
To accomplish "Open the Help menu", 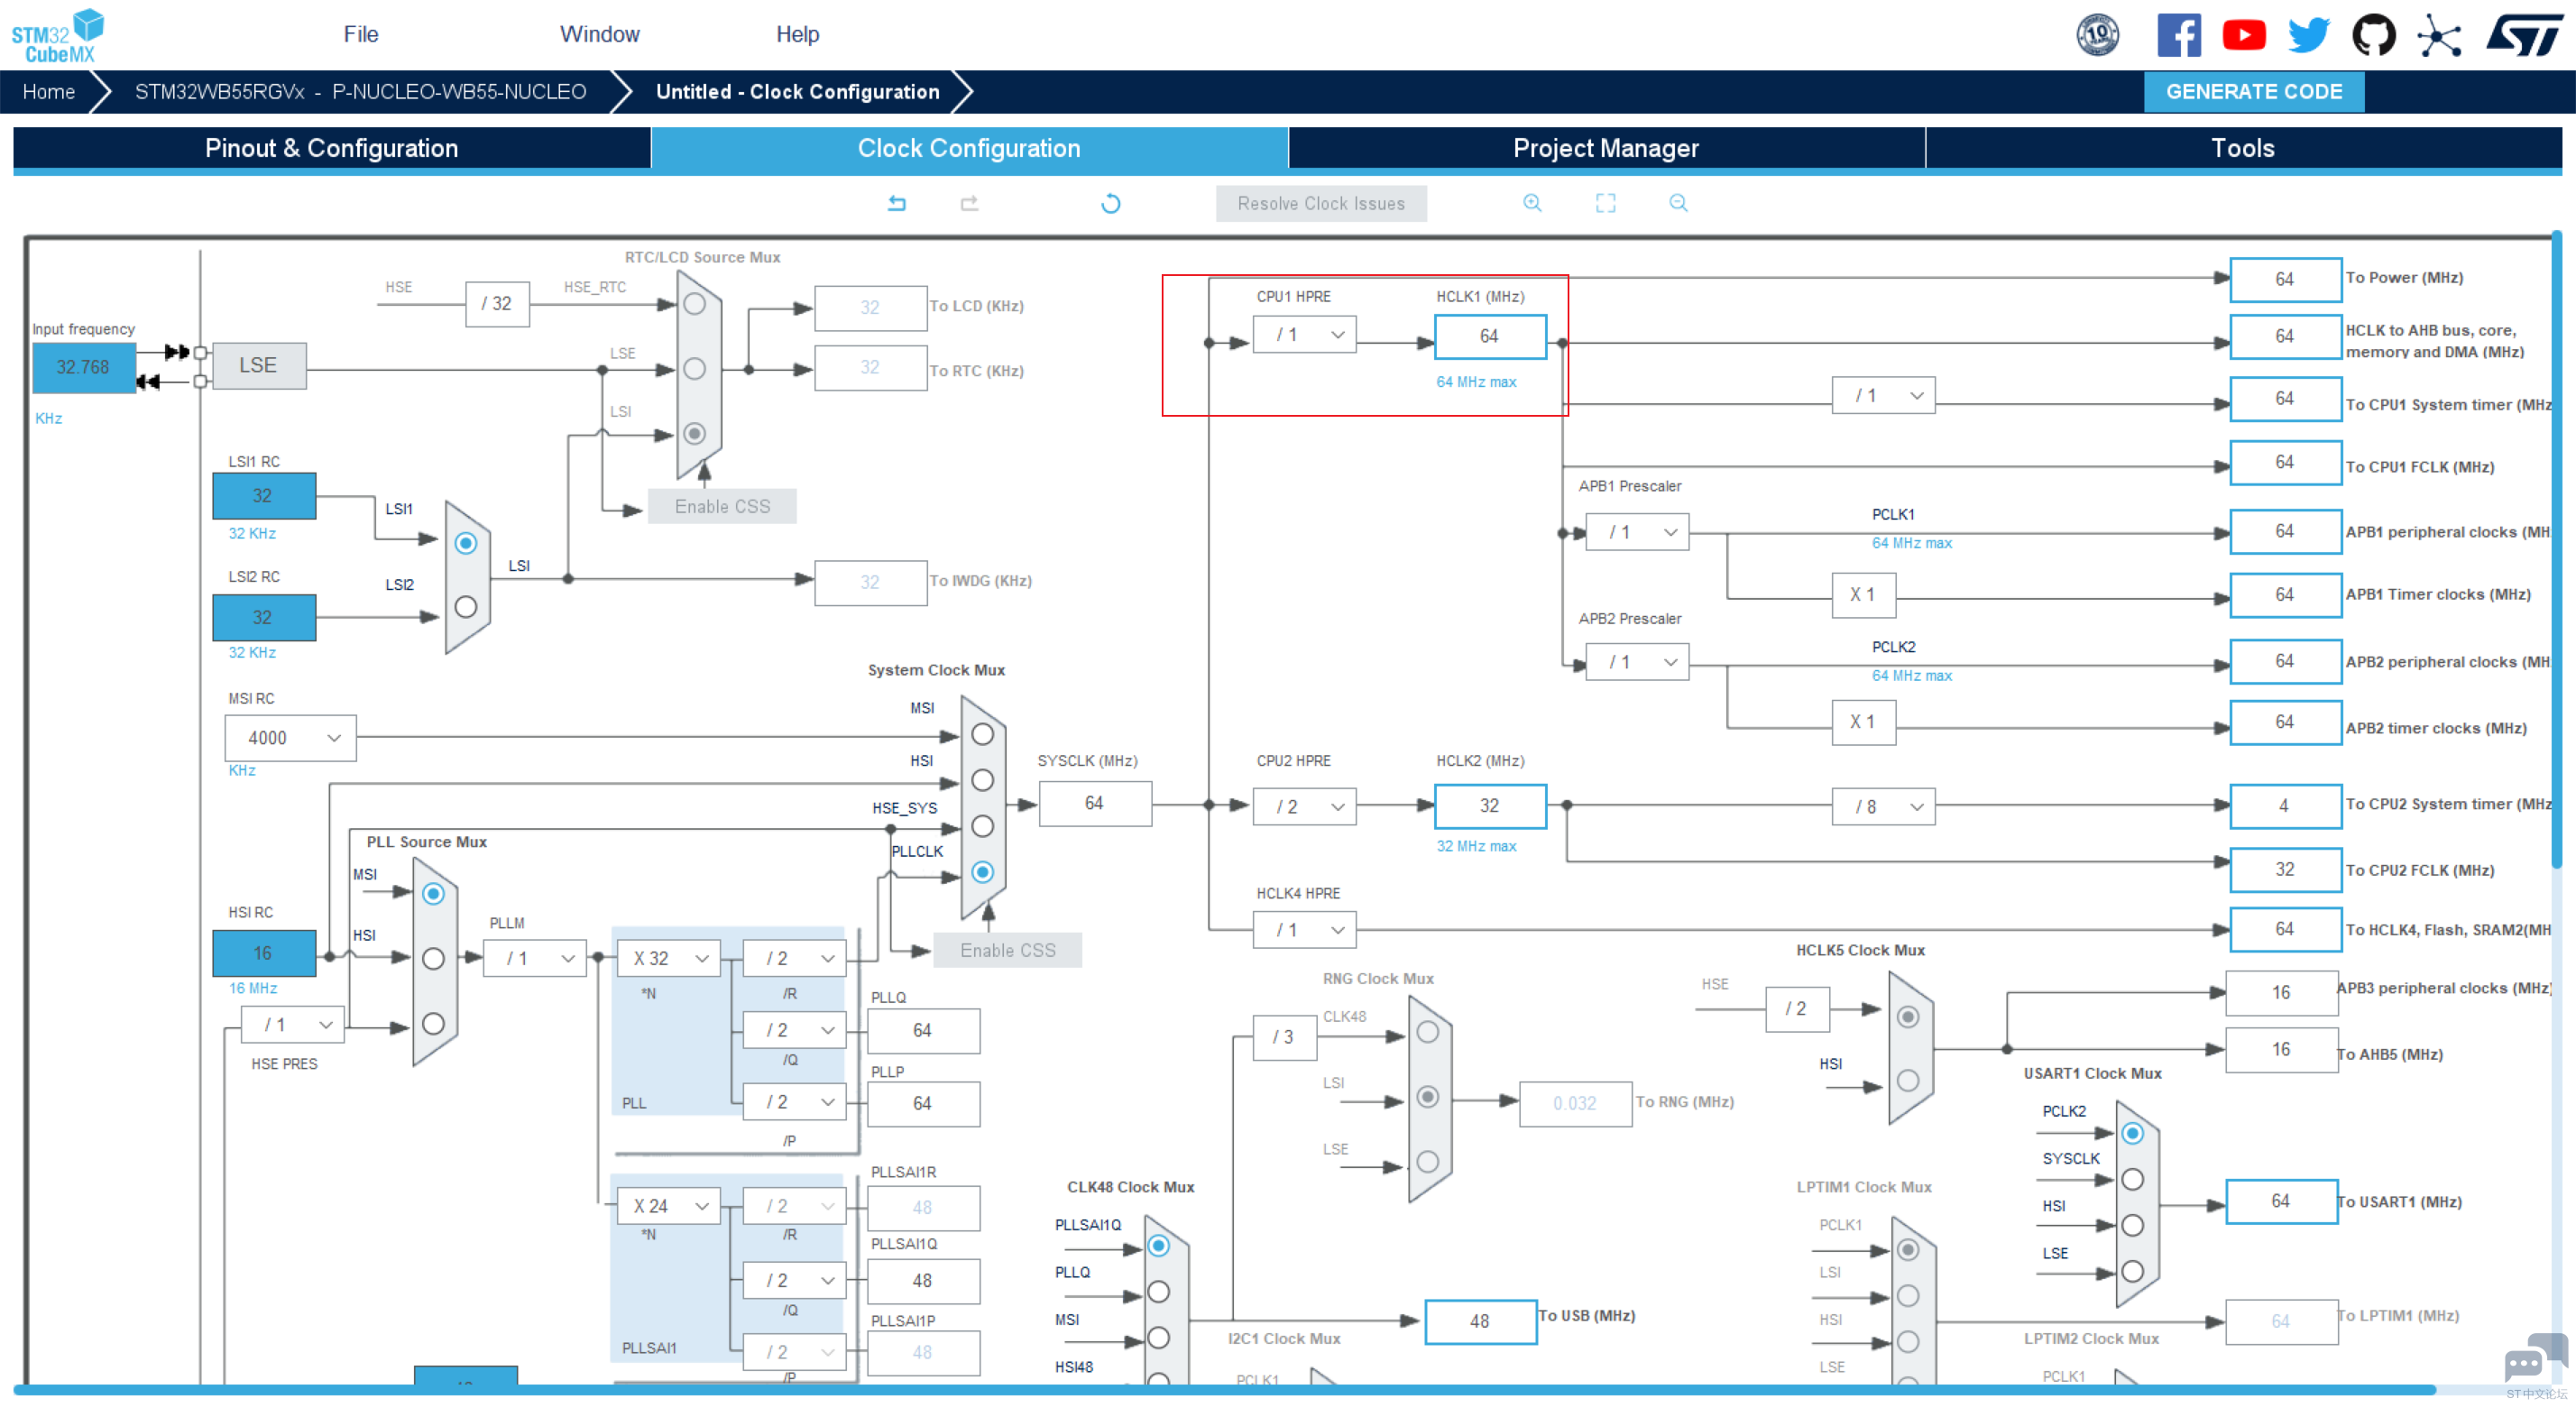I will pos(797,34).
